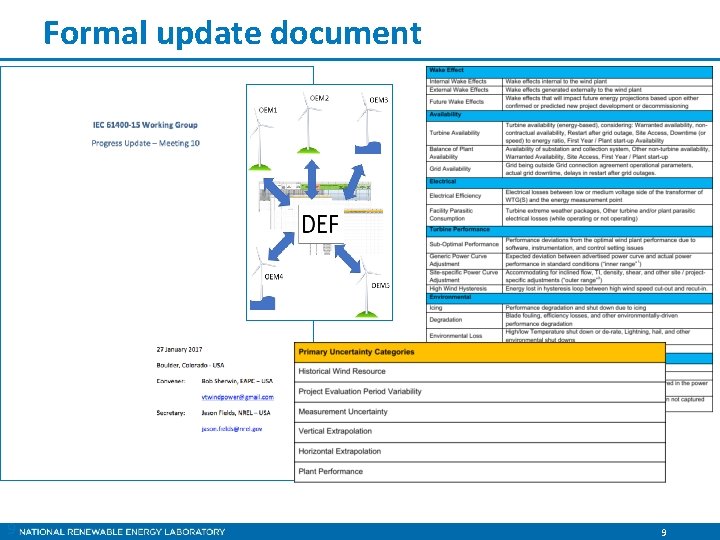The image size is (720, 540).
Task: Click the 'Future Wake Effects' cell
Action: (464, 102)
